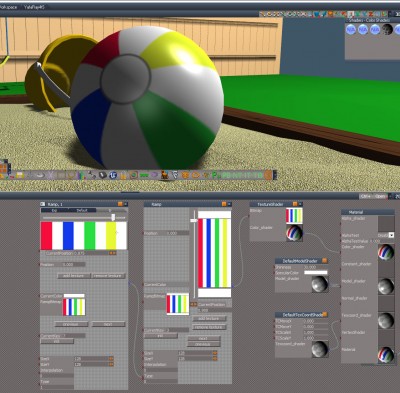Click the white SpecularColor swatch in DefaultModelShader
Image resolution: width=400 pixels, height=393 pixels.
coord(316,273)
